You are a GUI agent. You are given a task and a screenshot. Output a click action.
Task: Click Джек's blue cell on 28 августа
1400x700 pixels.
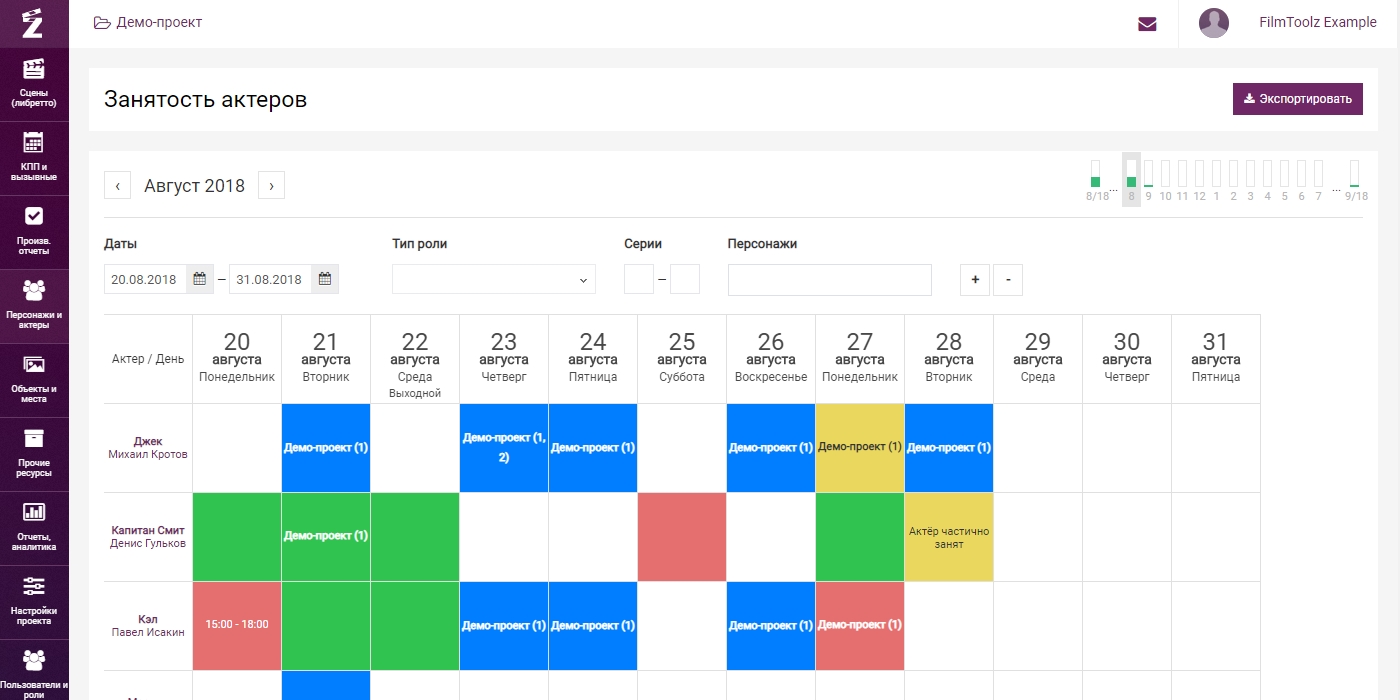click(949, 448)
